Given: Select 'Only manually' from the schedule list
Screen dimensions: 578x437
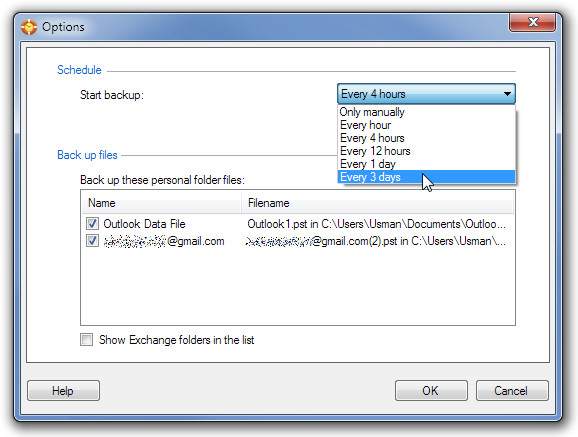Looking at the screenshot, I should pyautogui.click(x=426, y=112).
